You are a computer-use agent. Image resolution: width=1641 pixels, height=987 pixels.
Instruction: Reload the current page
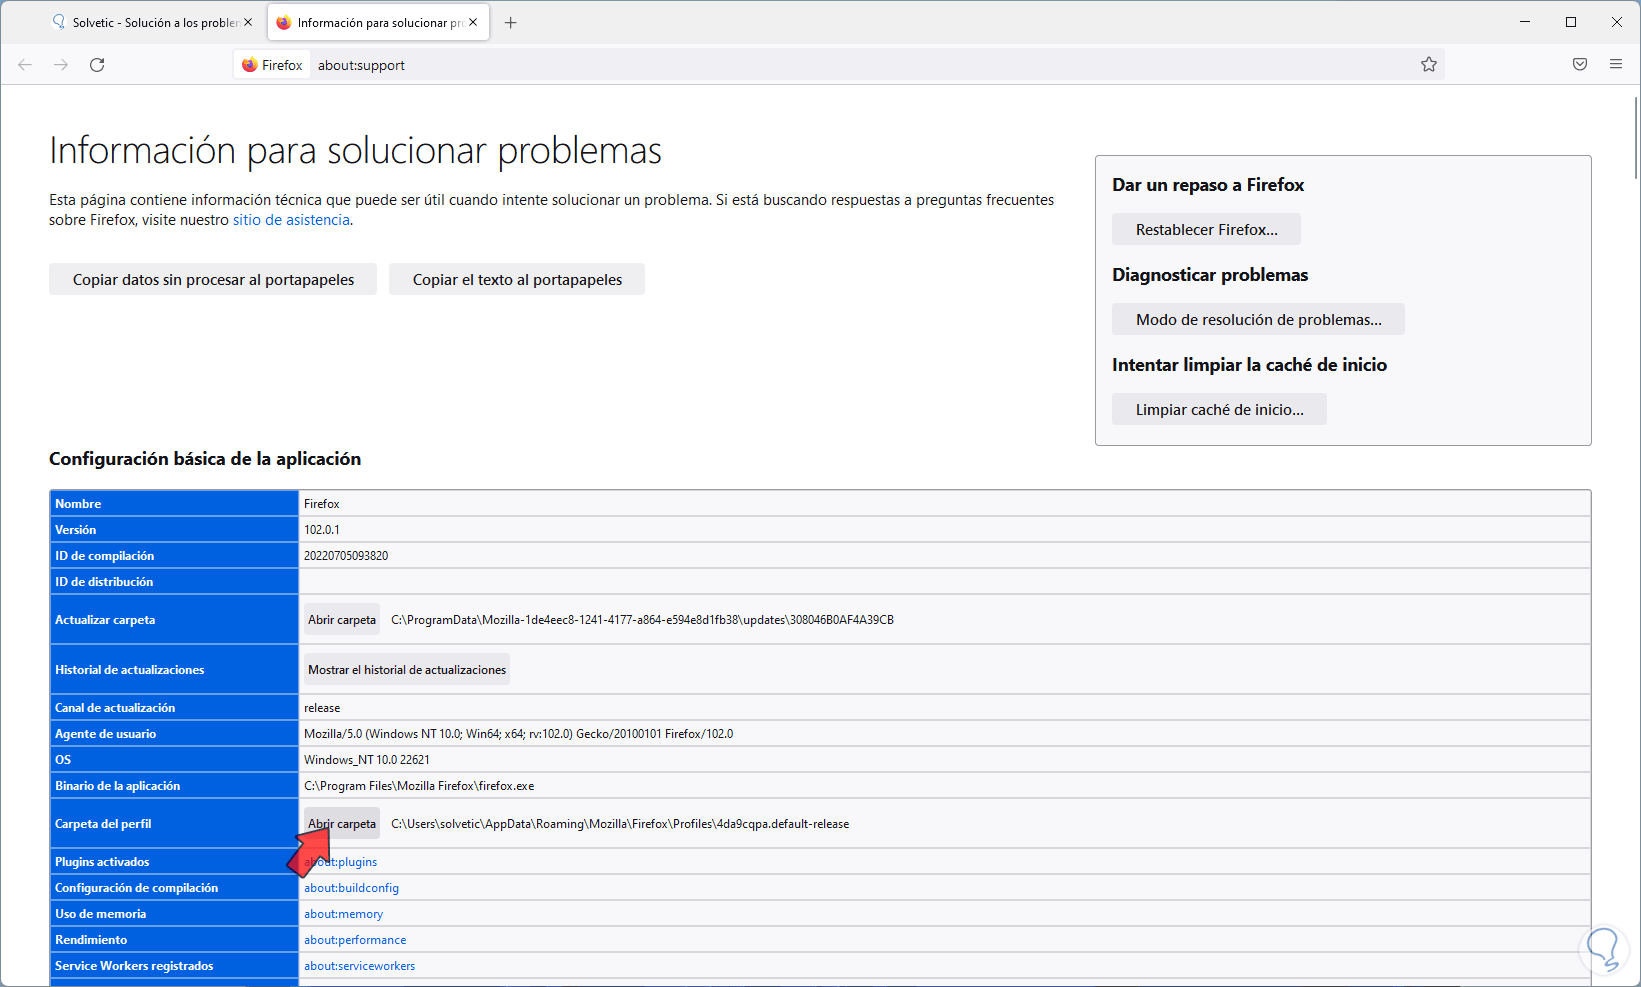[97, 65]
